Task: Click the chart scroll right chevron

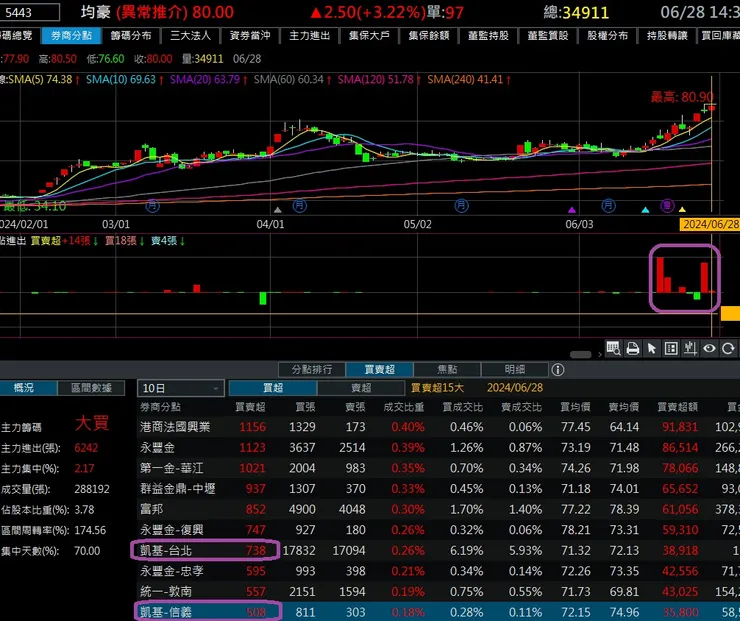Action: pyautogui.click(x=600, y=354)
